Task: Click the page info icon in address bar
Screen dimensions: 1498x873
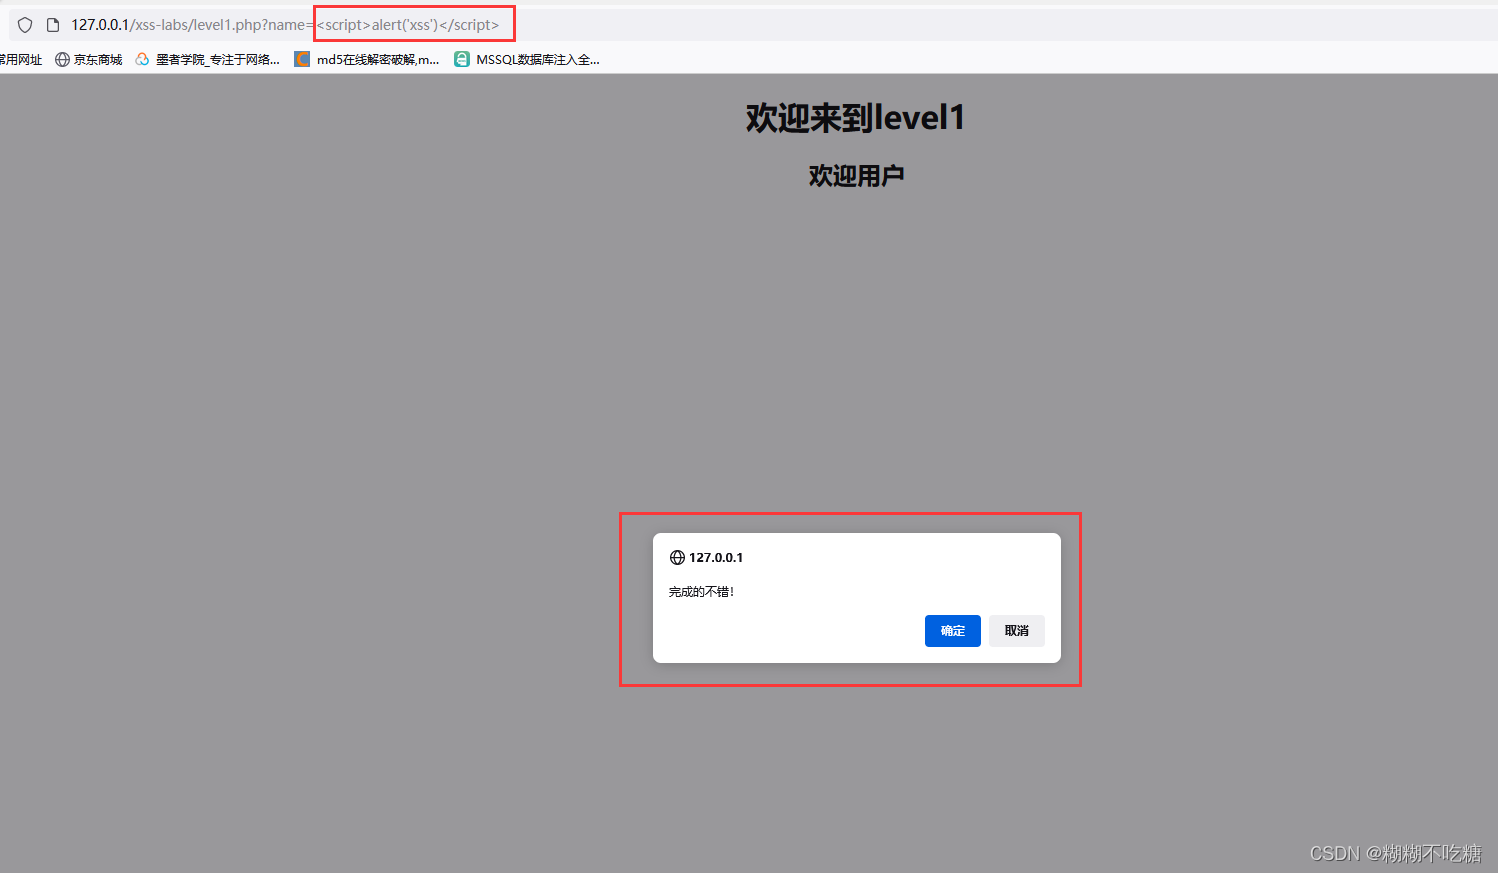Action: click(x=53, y=25)
